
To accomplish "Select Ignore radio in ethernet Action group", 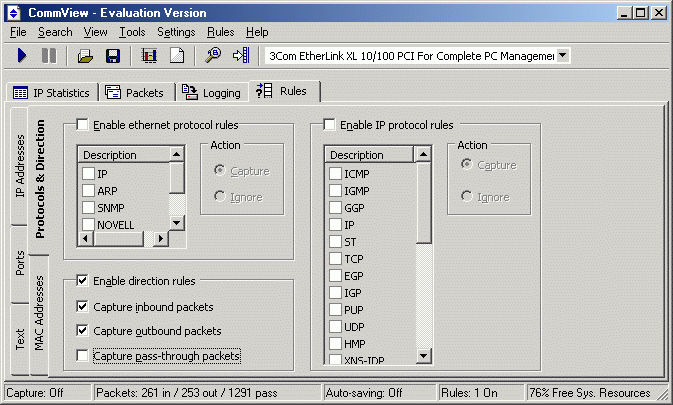I will click(x=220, y=196).
